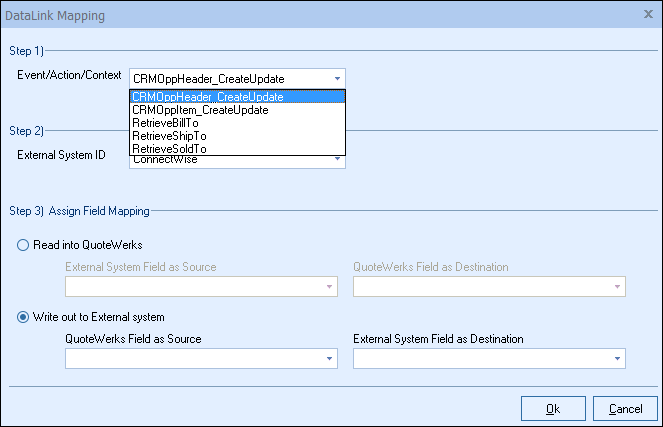The width and height of the screenshot is (663, 427).
Task: Expand External System Field as Destination arrow
Action: pos(617,359)
